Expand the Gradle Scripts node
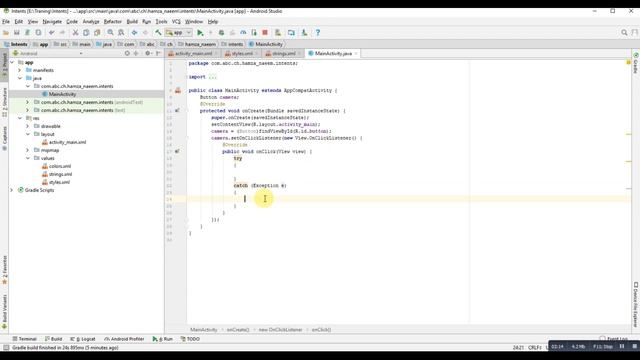The width and height of the screenshot is (640, 360). 12,190
